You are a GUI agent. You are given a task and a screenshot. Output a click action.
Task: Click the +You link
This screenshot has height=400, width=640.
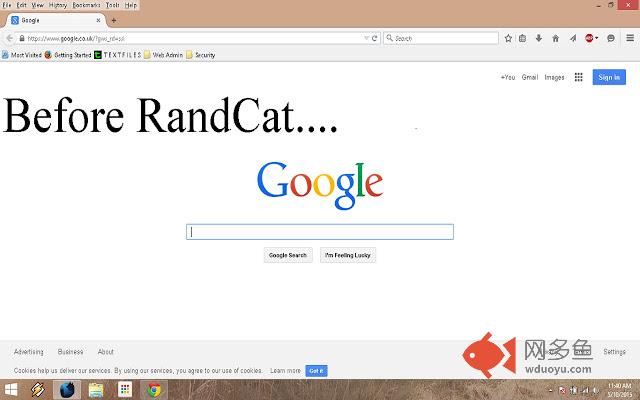click(508, 77)
